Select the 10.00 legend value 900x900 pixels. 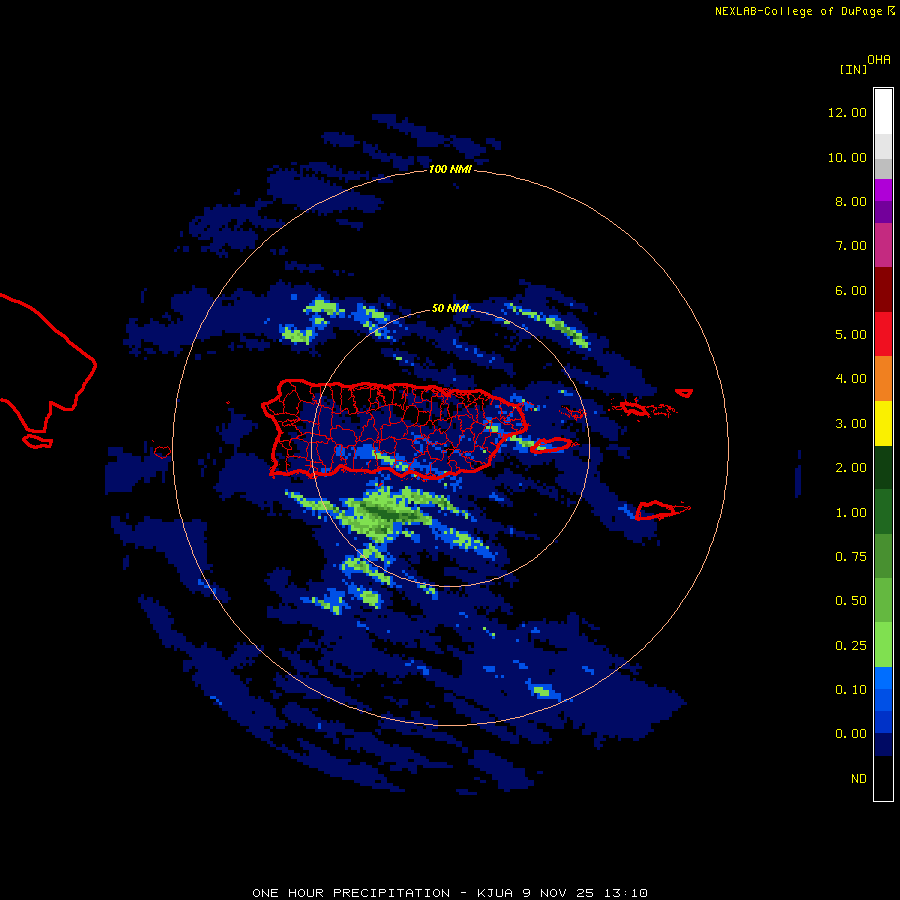pos(847,157)
